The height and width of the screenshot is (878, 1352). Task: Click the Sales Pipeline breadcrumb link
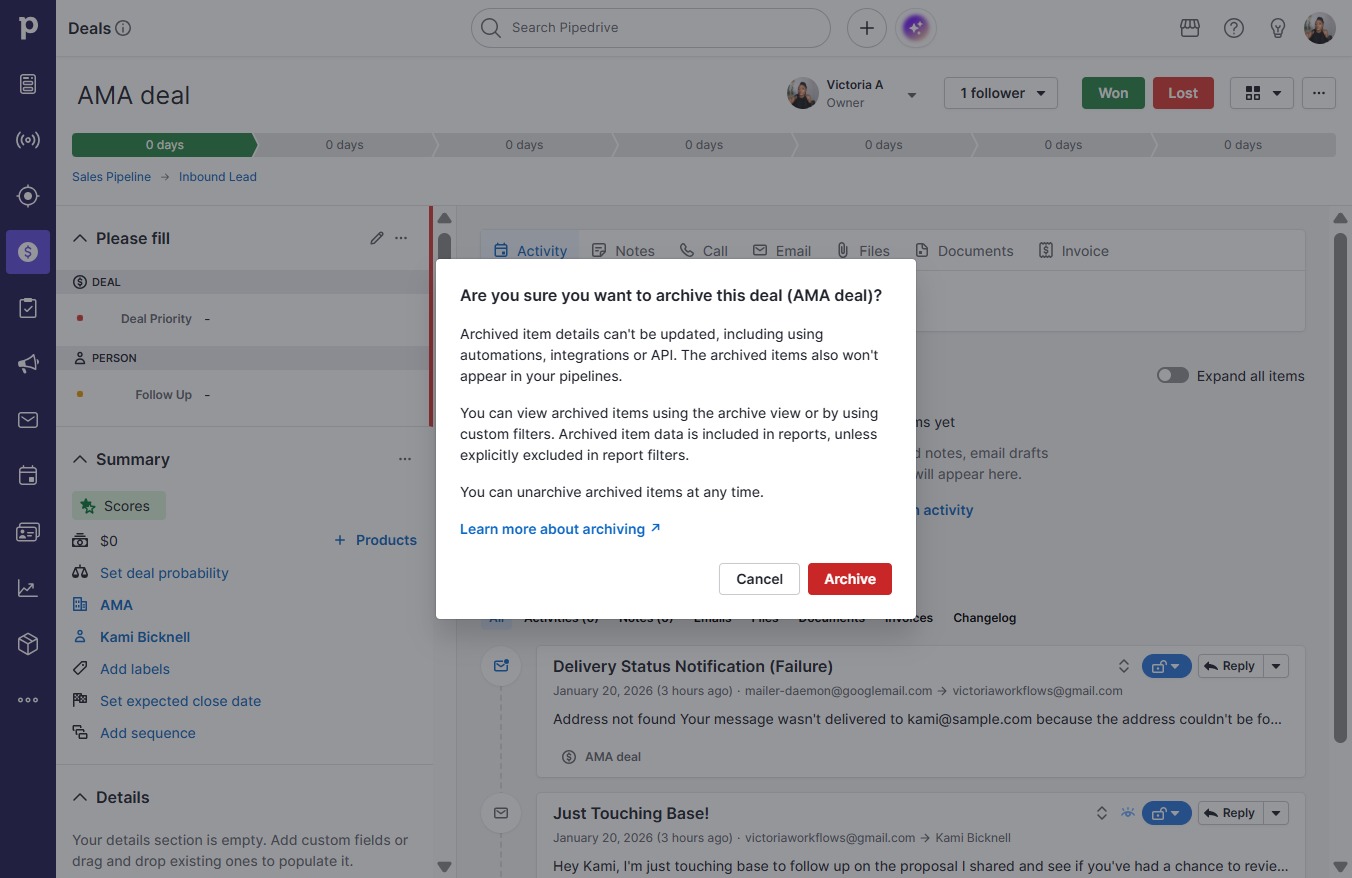[x=111, y=177]
